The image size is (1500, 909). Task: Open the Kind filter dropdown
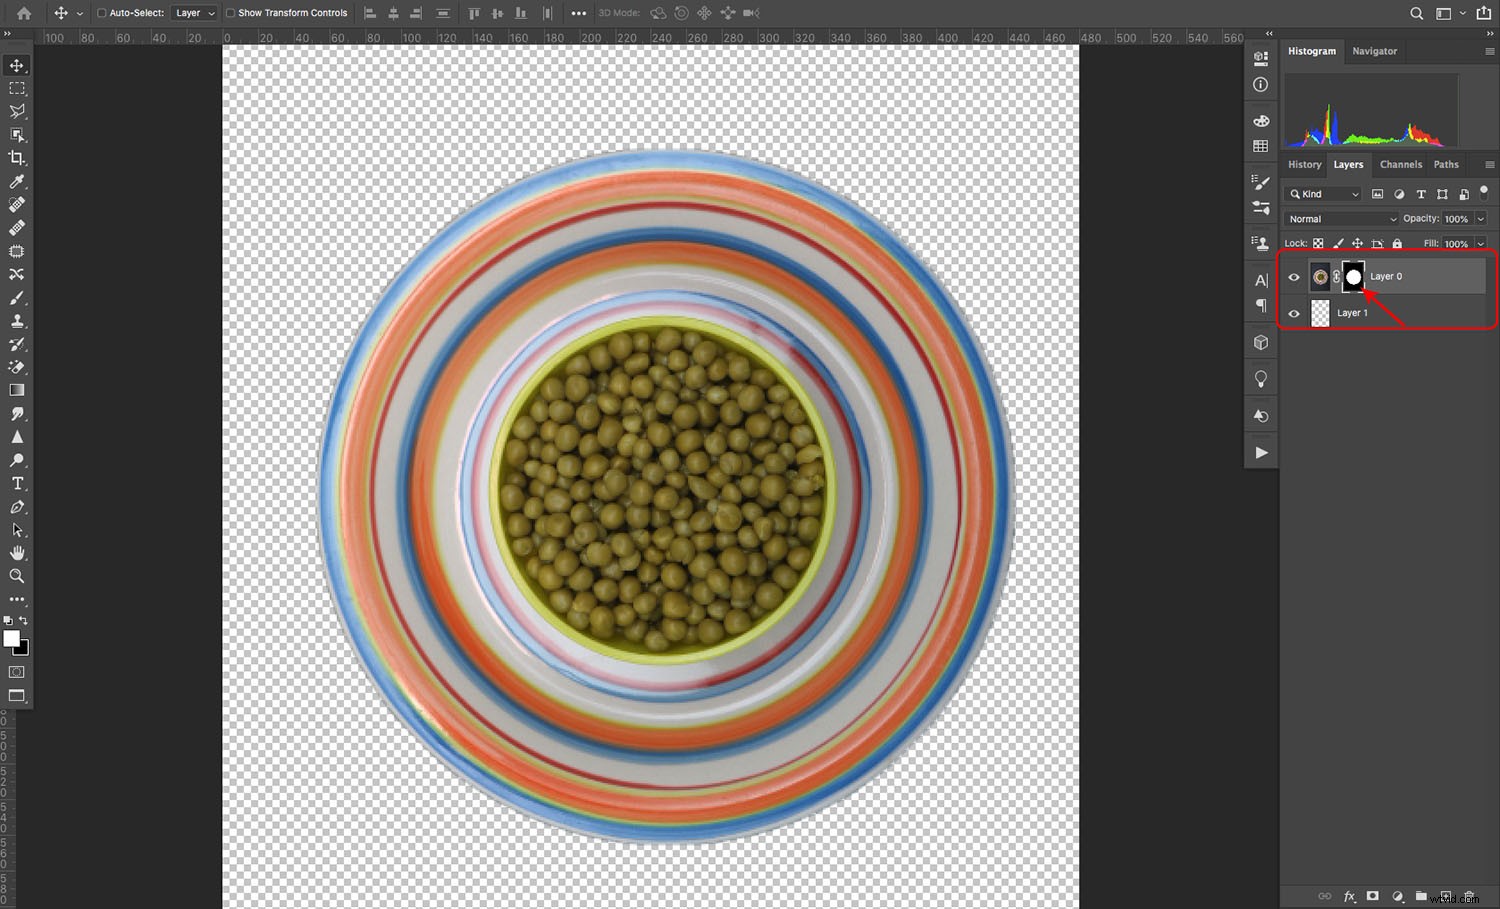(x=1322, y=194)
